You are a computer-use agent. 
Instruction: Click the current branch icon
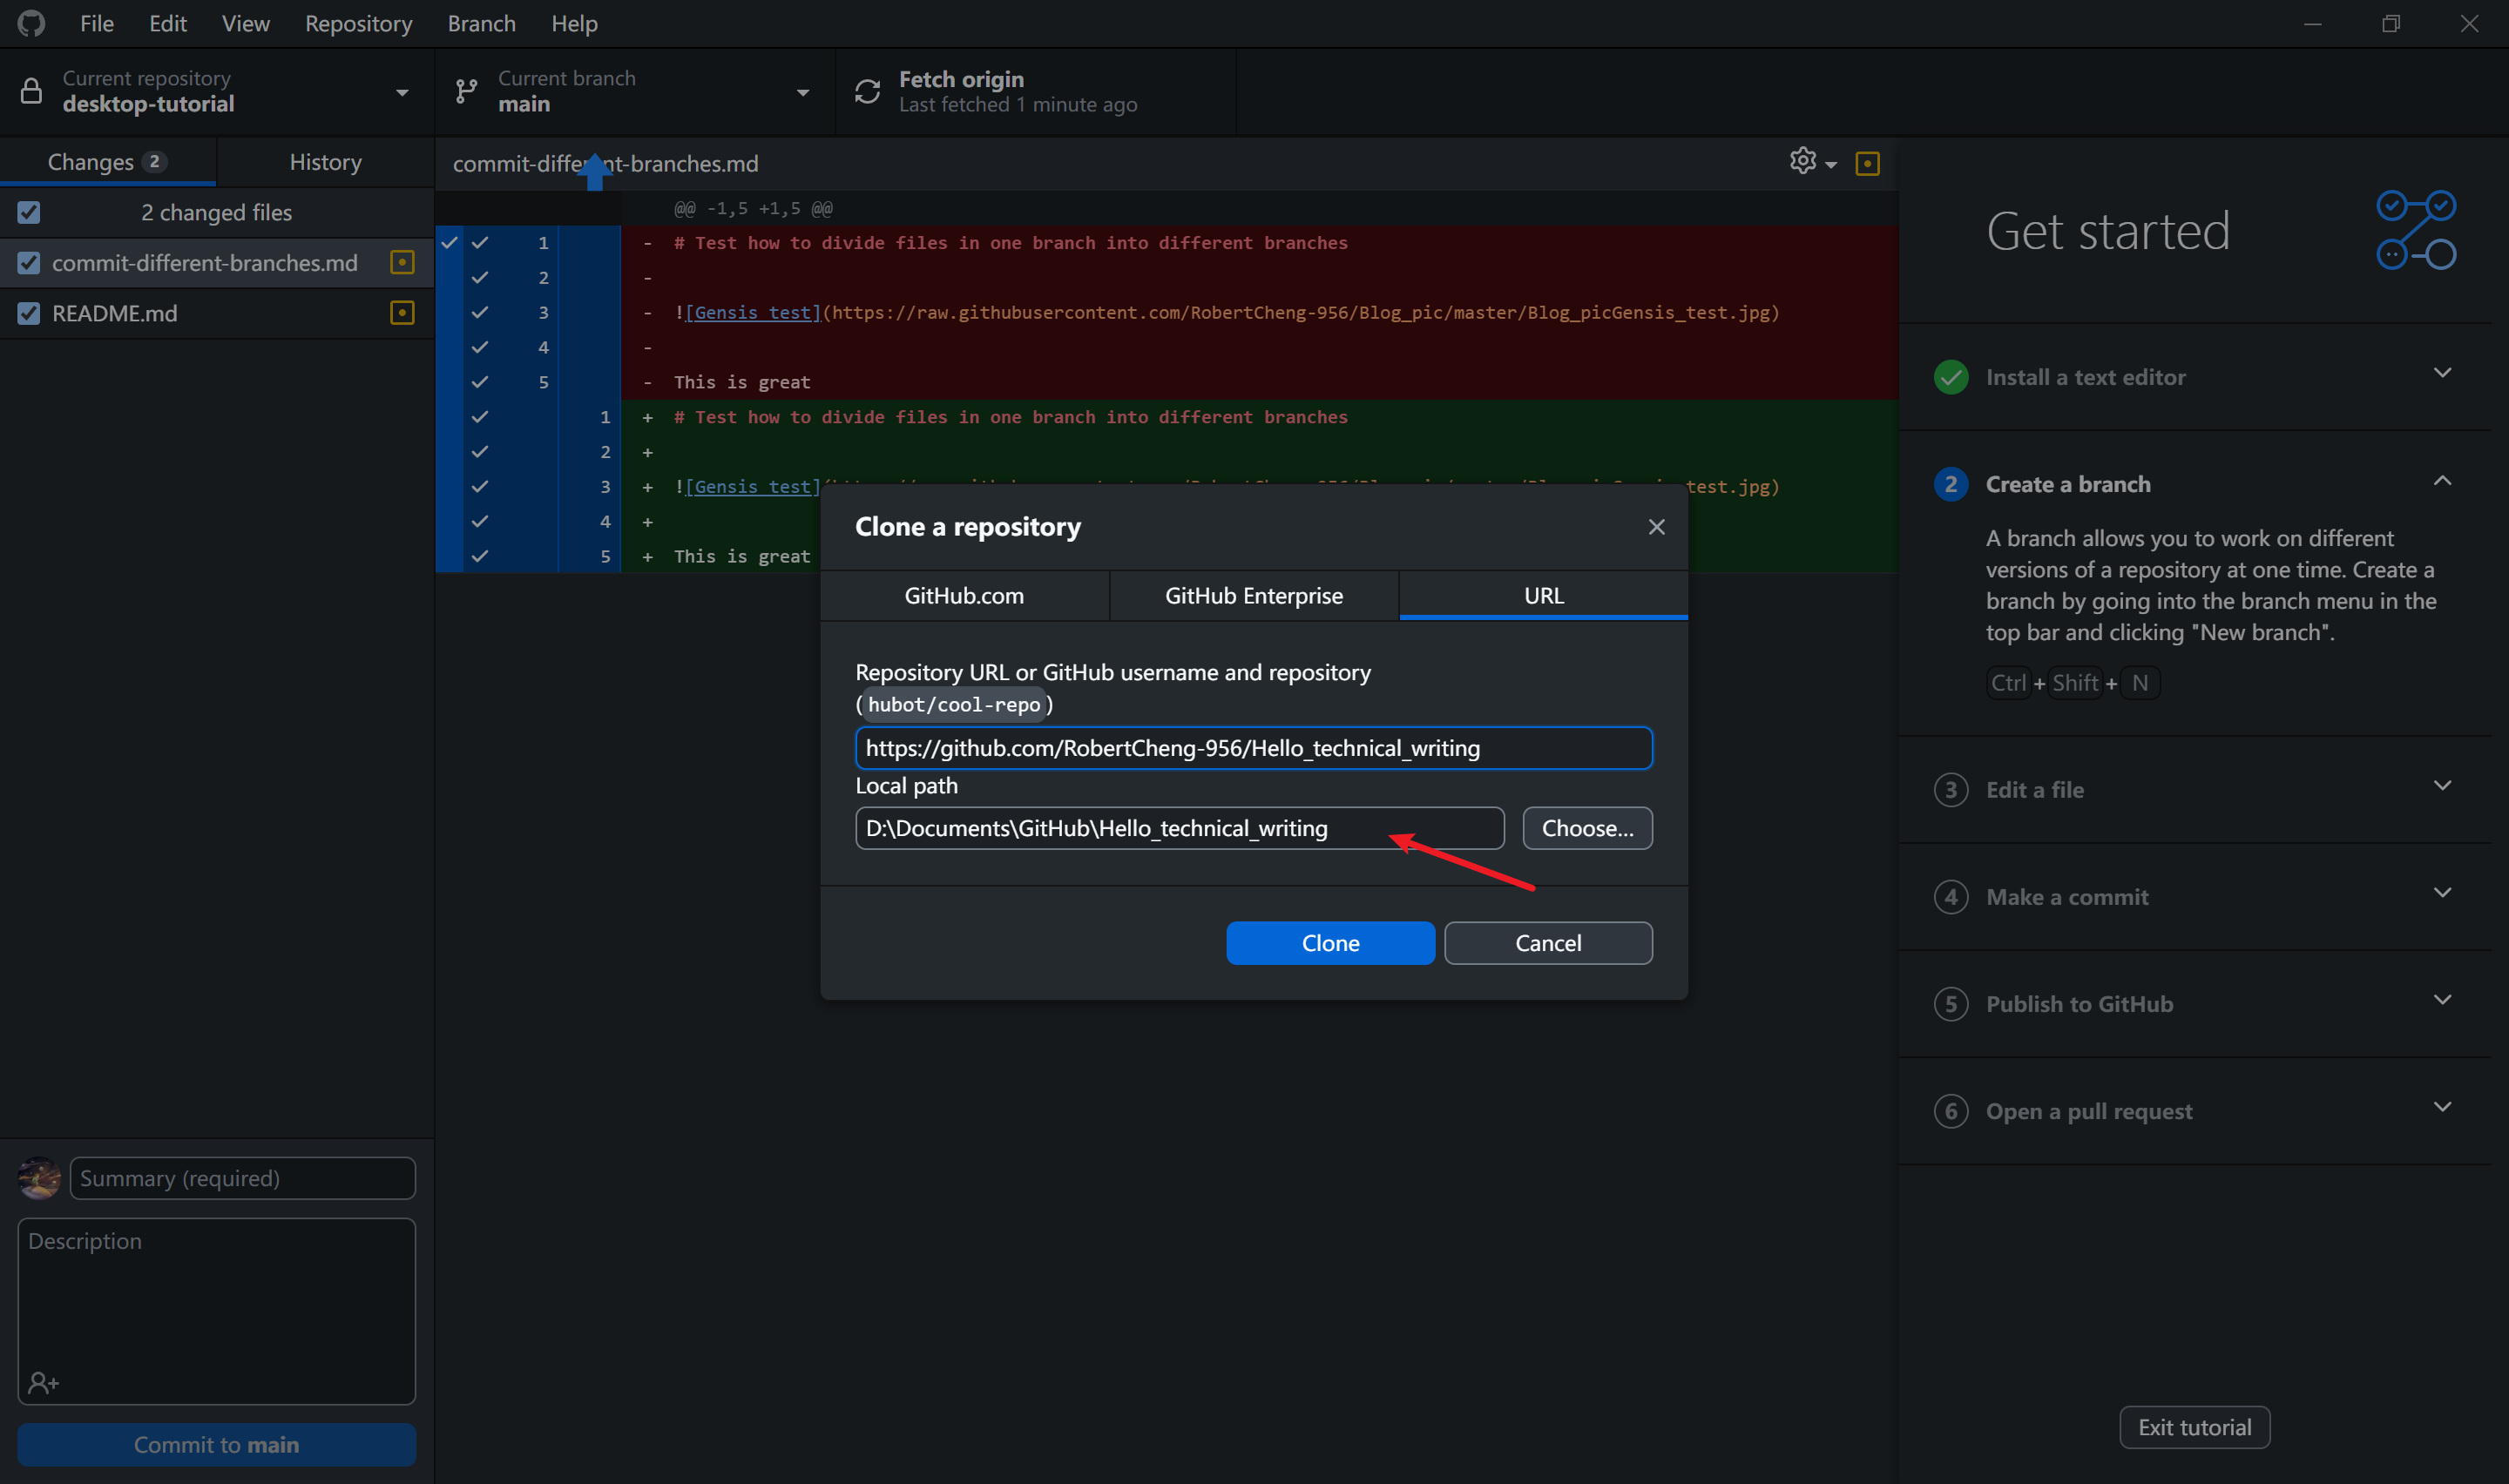tap(466, 91)
